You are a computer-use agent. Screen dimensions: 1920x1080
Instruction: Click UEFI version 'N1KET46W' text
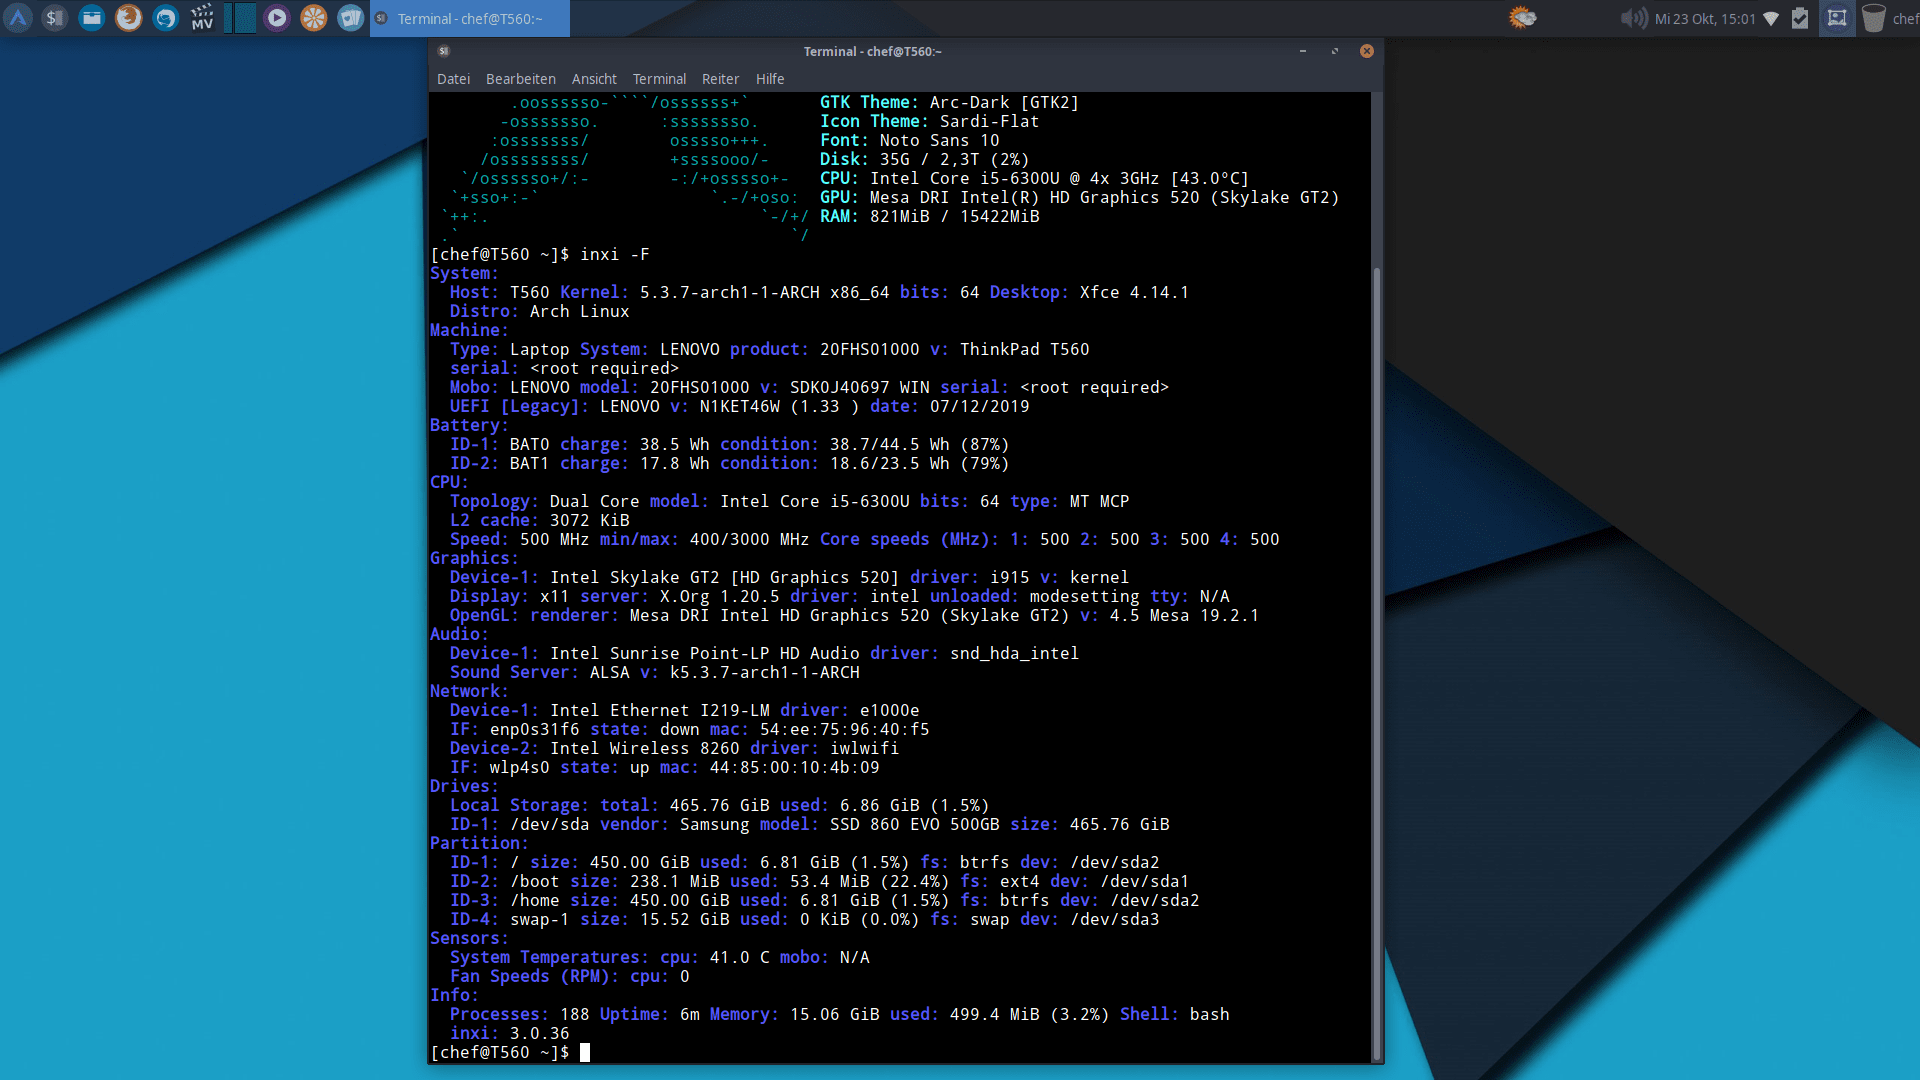pyautogui.click(x=740, y=406)
